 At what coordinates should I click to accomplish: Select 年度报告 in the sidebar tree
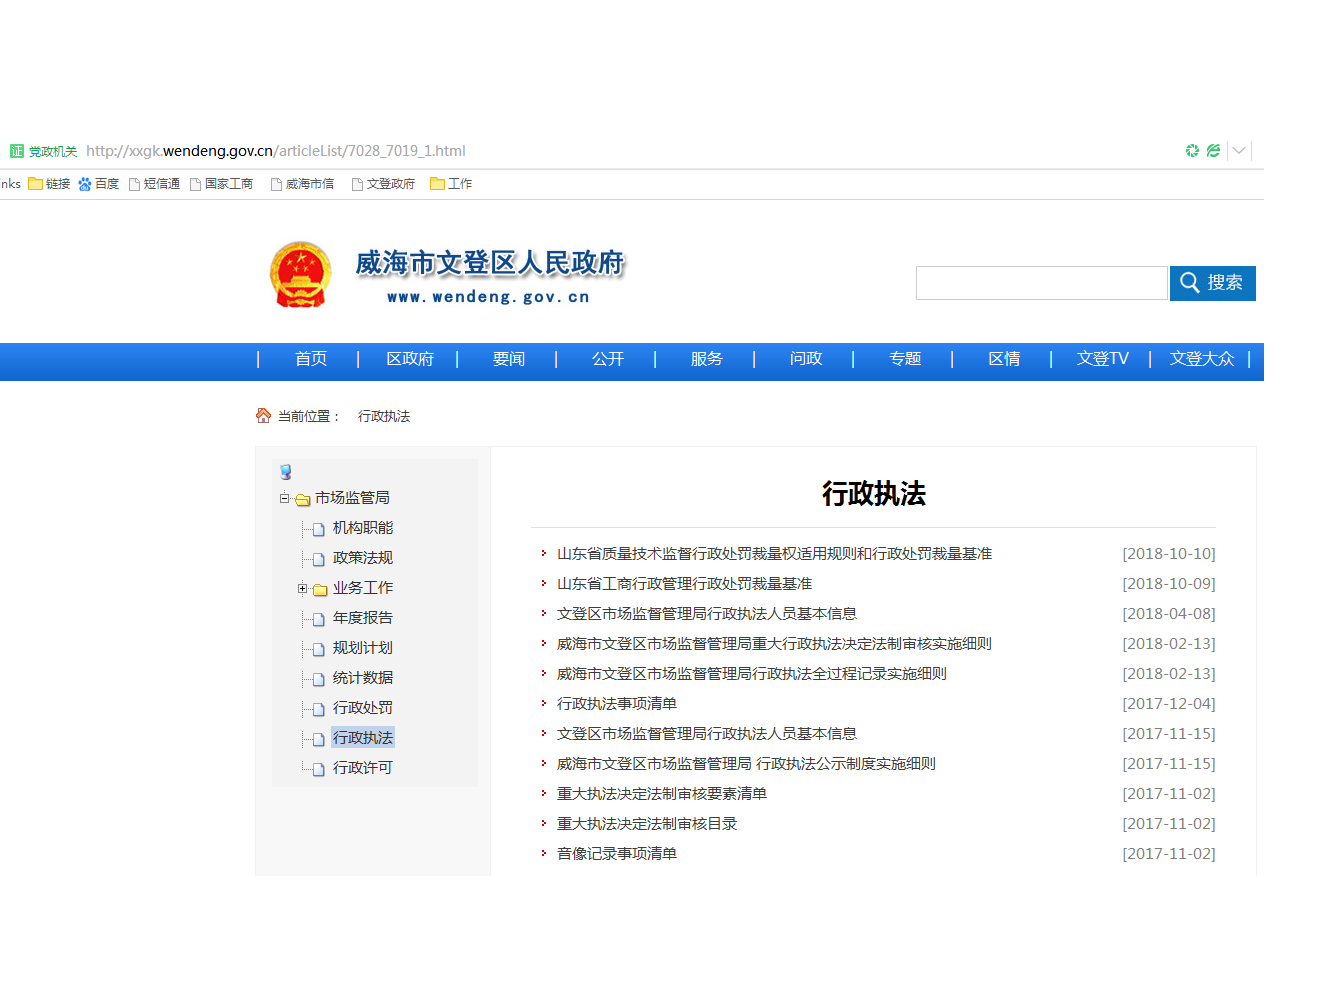362,618
